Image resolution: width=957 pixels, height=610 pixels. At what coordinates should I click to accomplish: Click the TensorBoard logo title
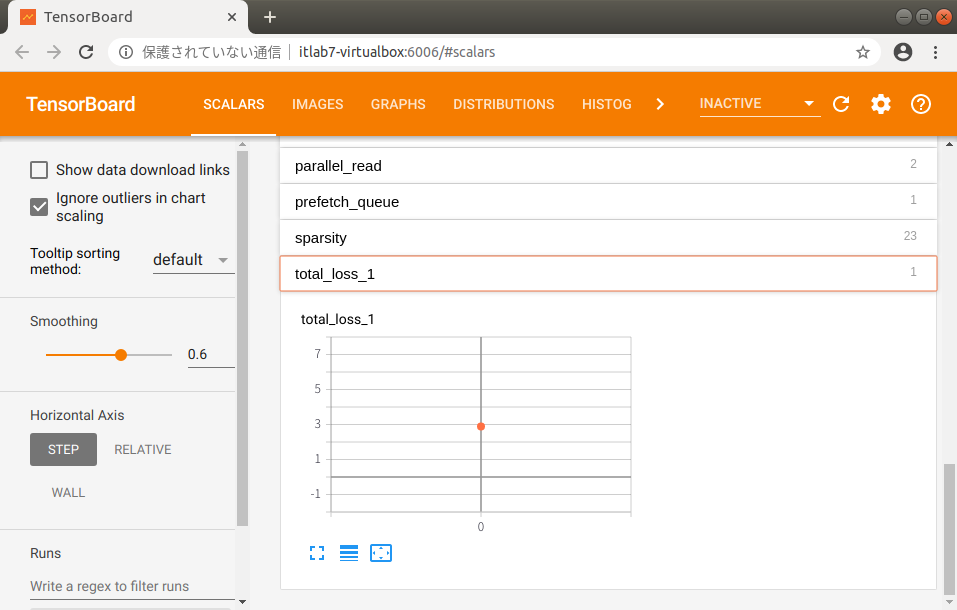(x=81, y=104)
